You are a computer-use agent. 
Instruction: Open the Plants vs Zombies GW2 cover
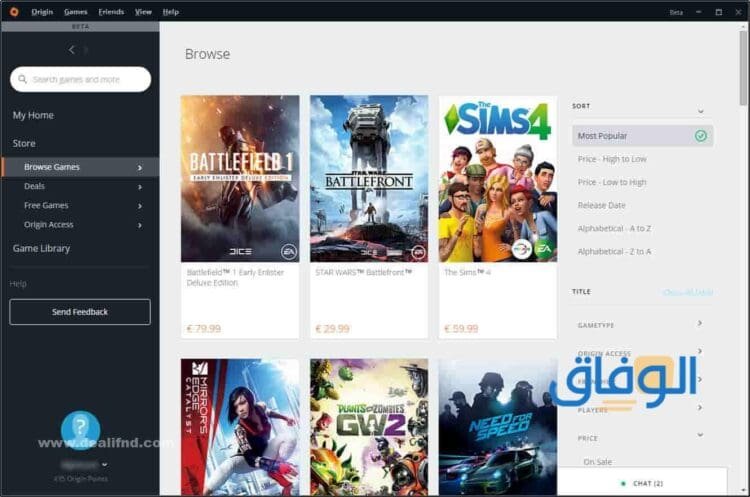pyautogui.click(x=369, y=427)
